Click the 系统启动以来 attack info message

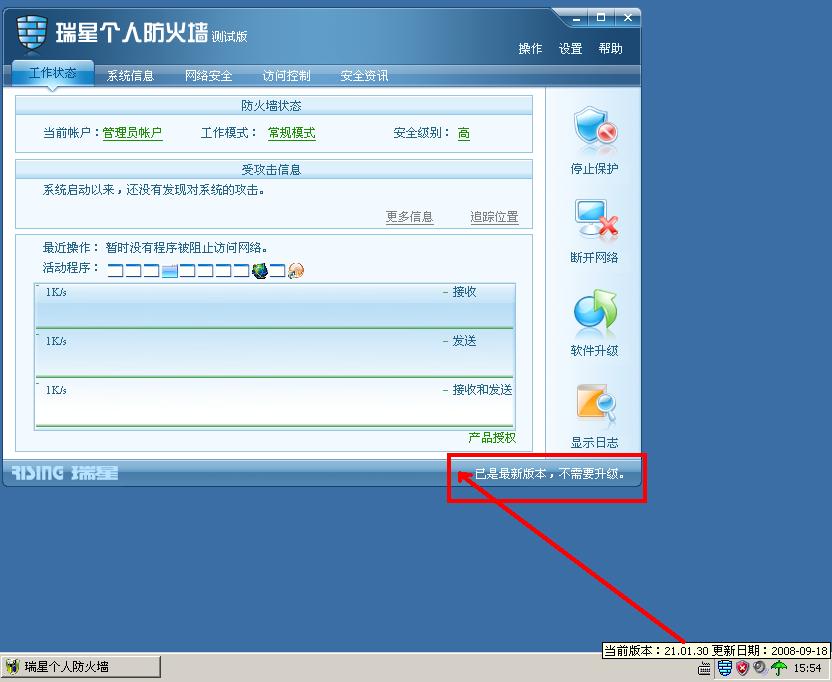[x=154, y=190]
